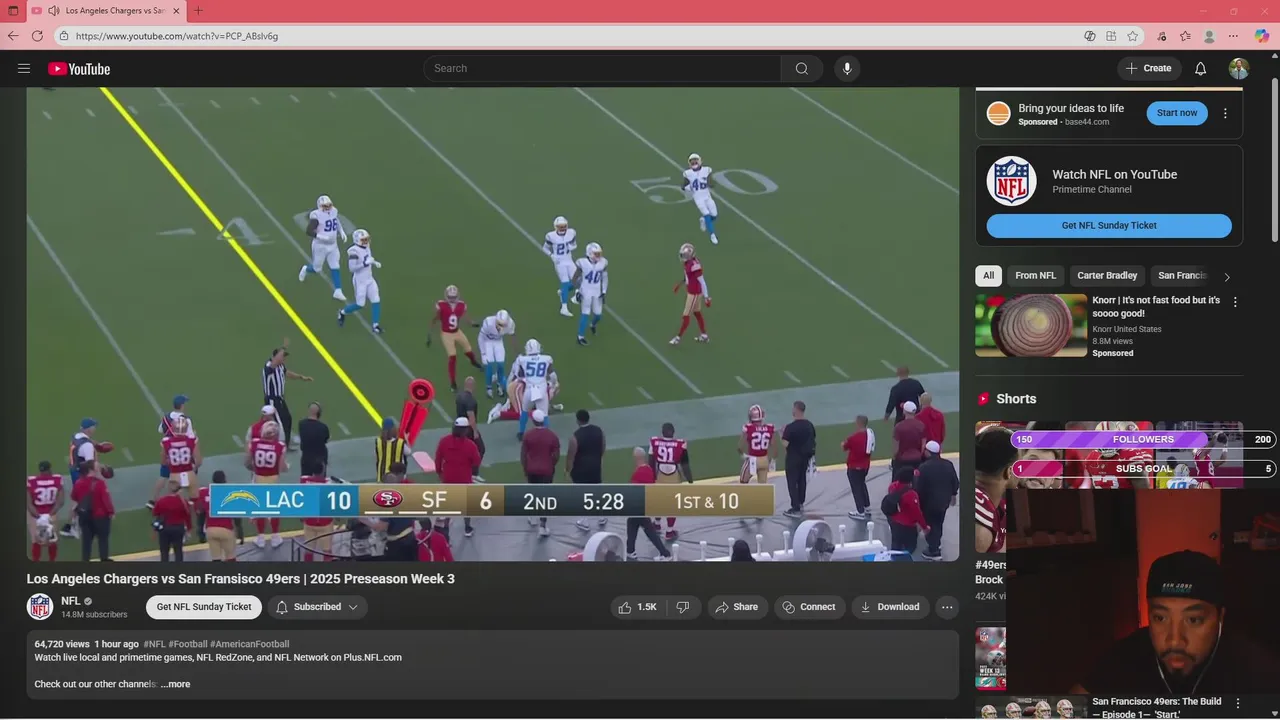Click the browser address bar URL
Image resolution: width=1280 pixels, height=720 pixels.
click(177, 36)
